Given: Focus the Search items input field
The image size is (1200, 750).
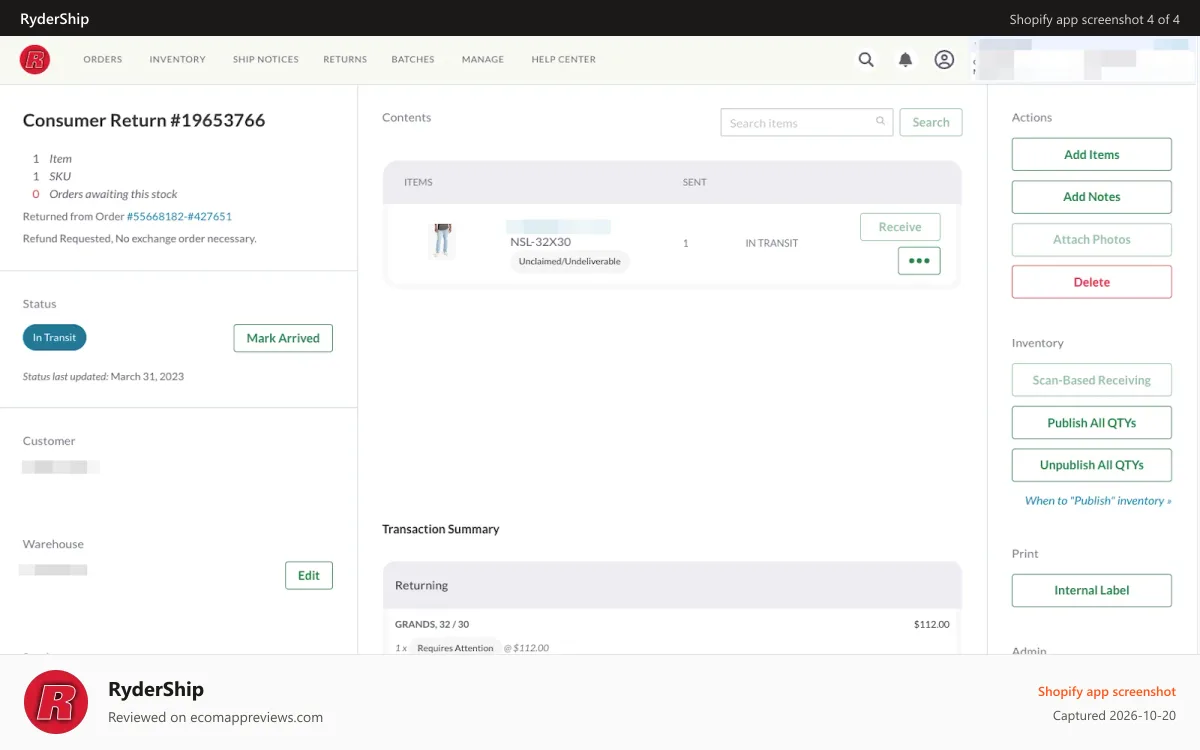Looking at the screenshot, I should coord(807,122).
